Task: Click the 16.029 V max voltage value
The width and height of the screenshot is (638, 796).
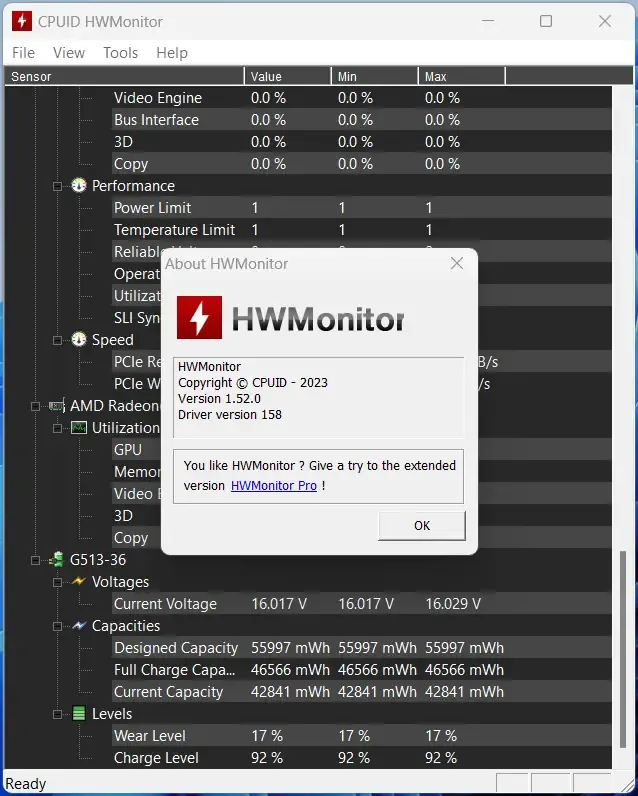Action: point(453,604)
